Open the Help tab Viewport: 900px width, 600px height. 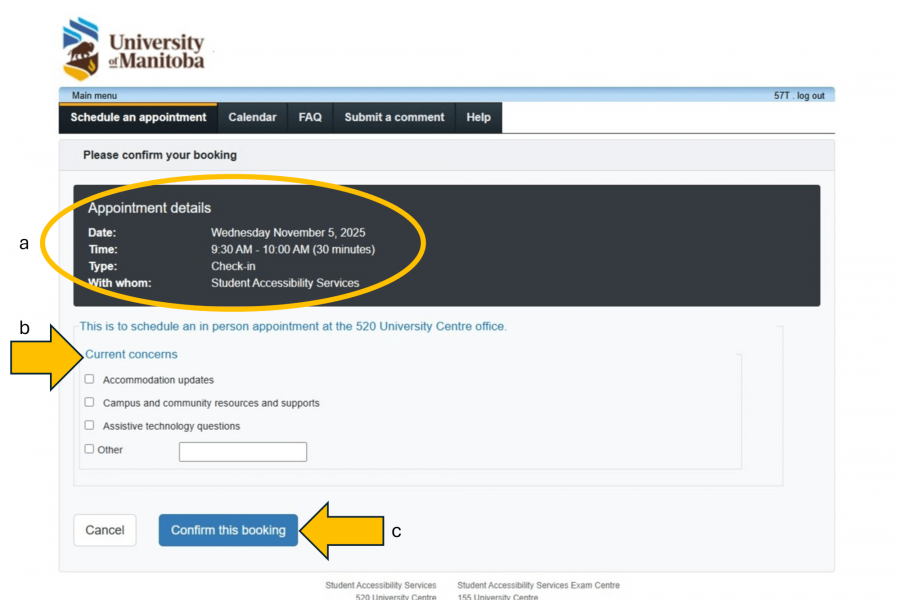click(x=478, y=118)
